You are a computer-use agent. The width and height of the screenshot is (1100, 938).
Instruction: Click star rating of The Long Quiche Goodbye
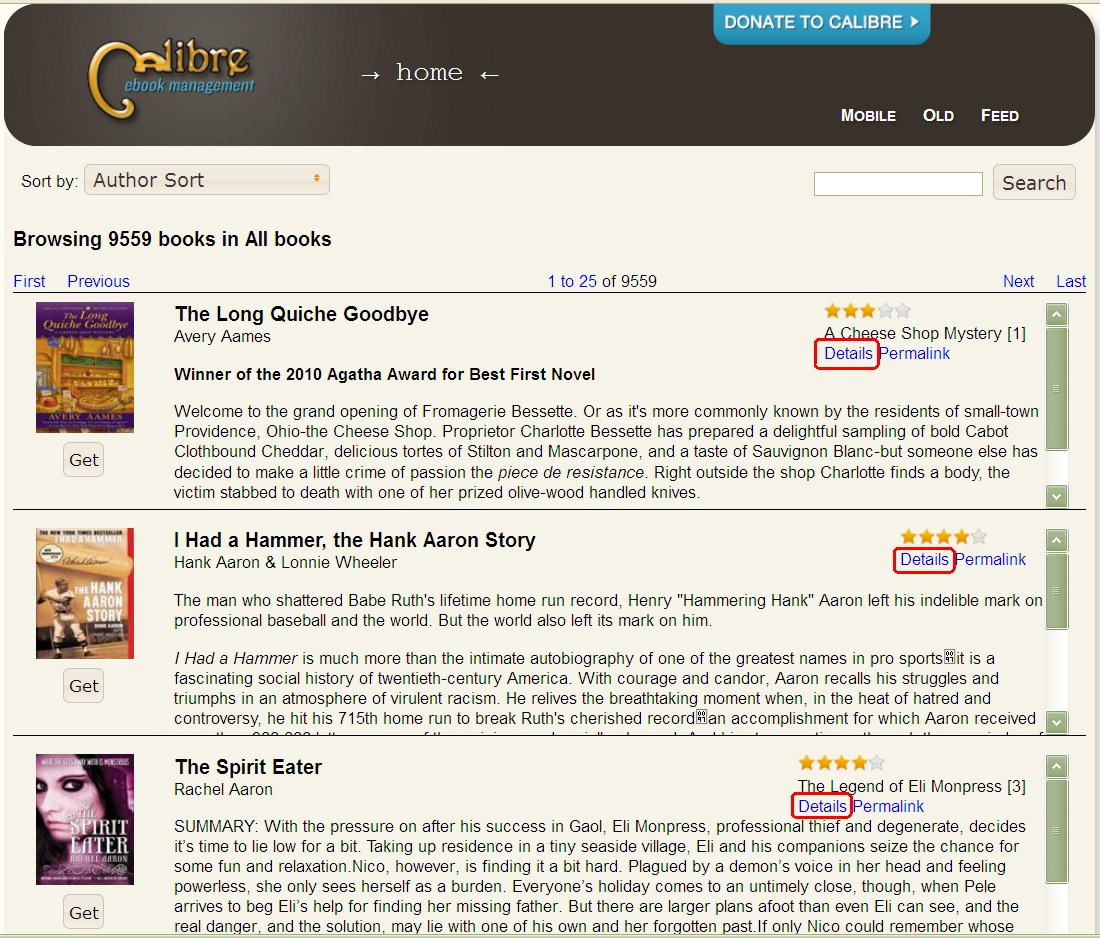pos(867,311)
